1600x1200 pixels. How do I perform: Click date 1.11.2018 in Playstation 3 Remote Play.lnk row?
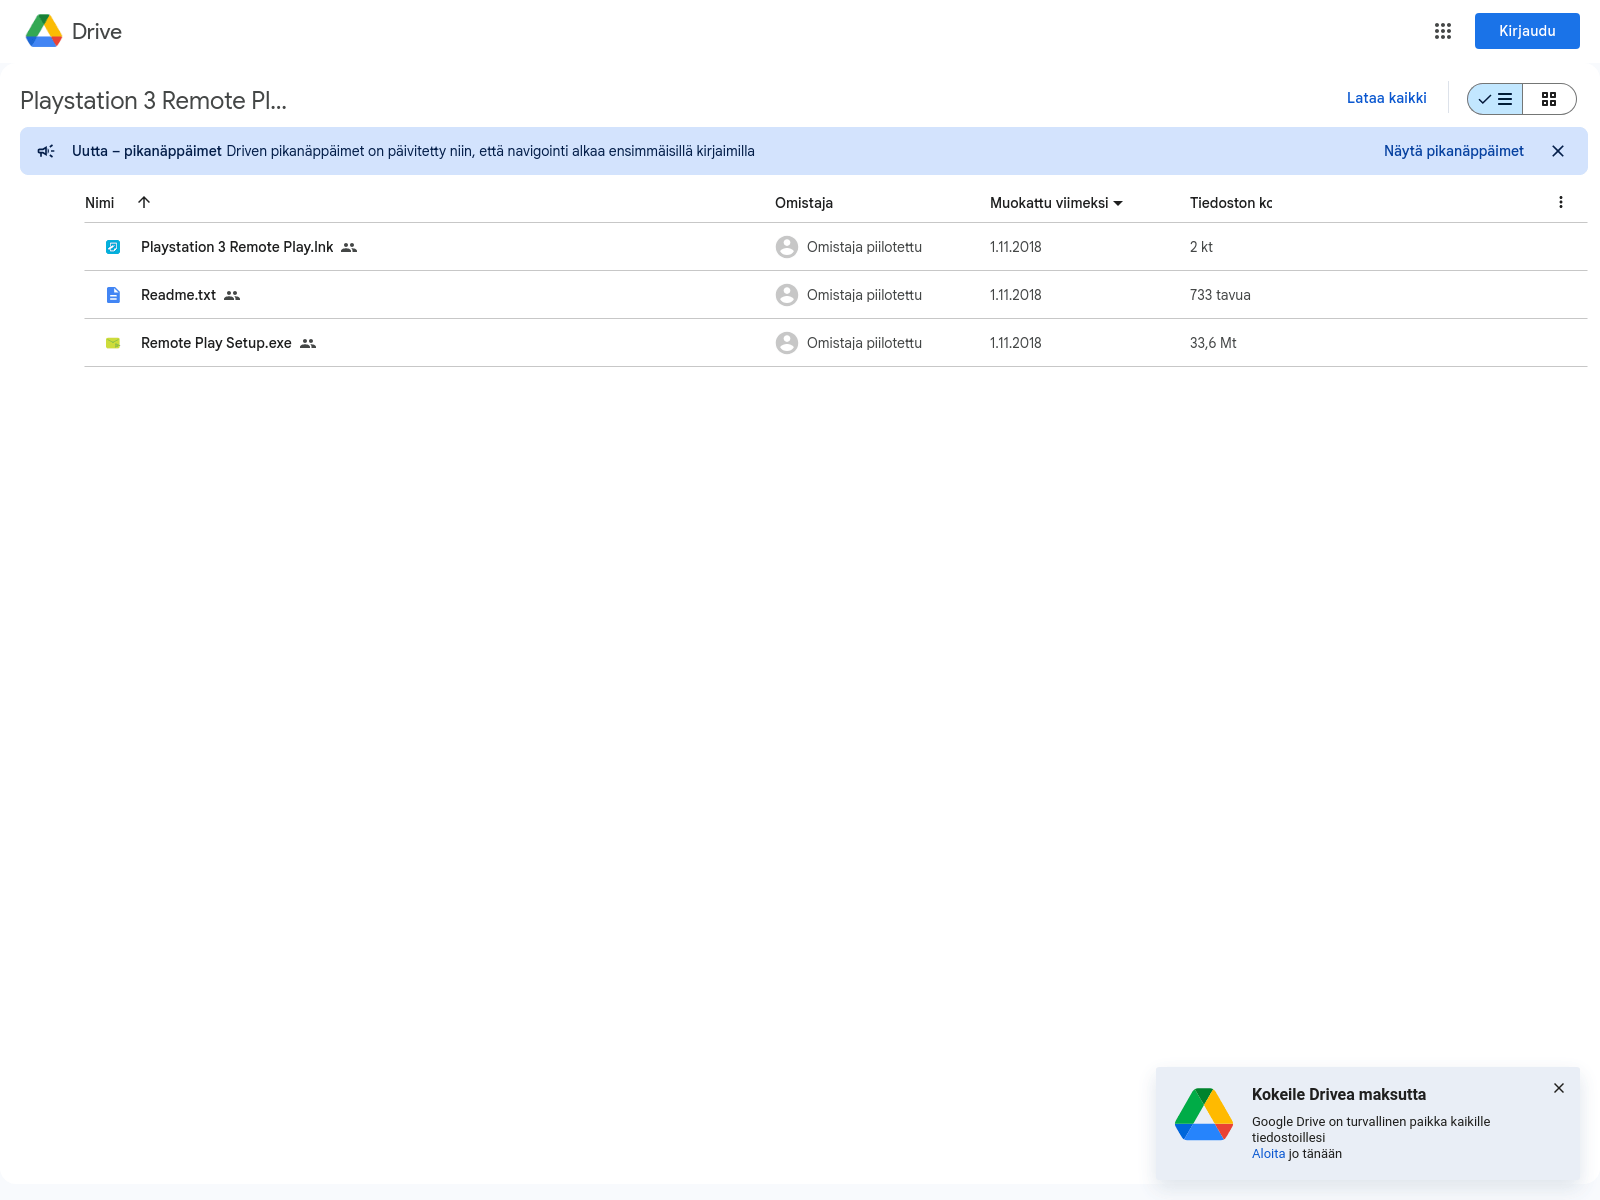[1016, 247]
